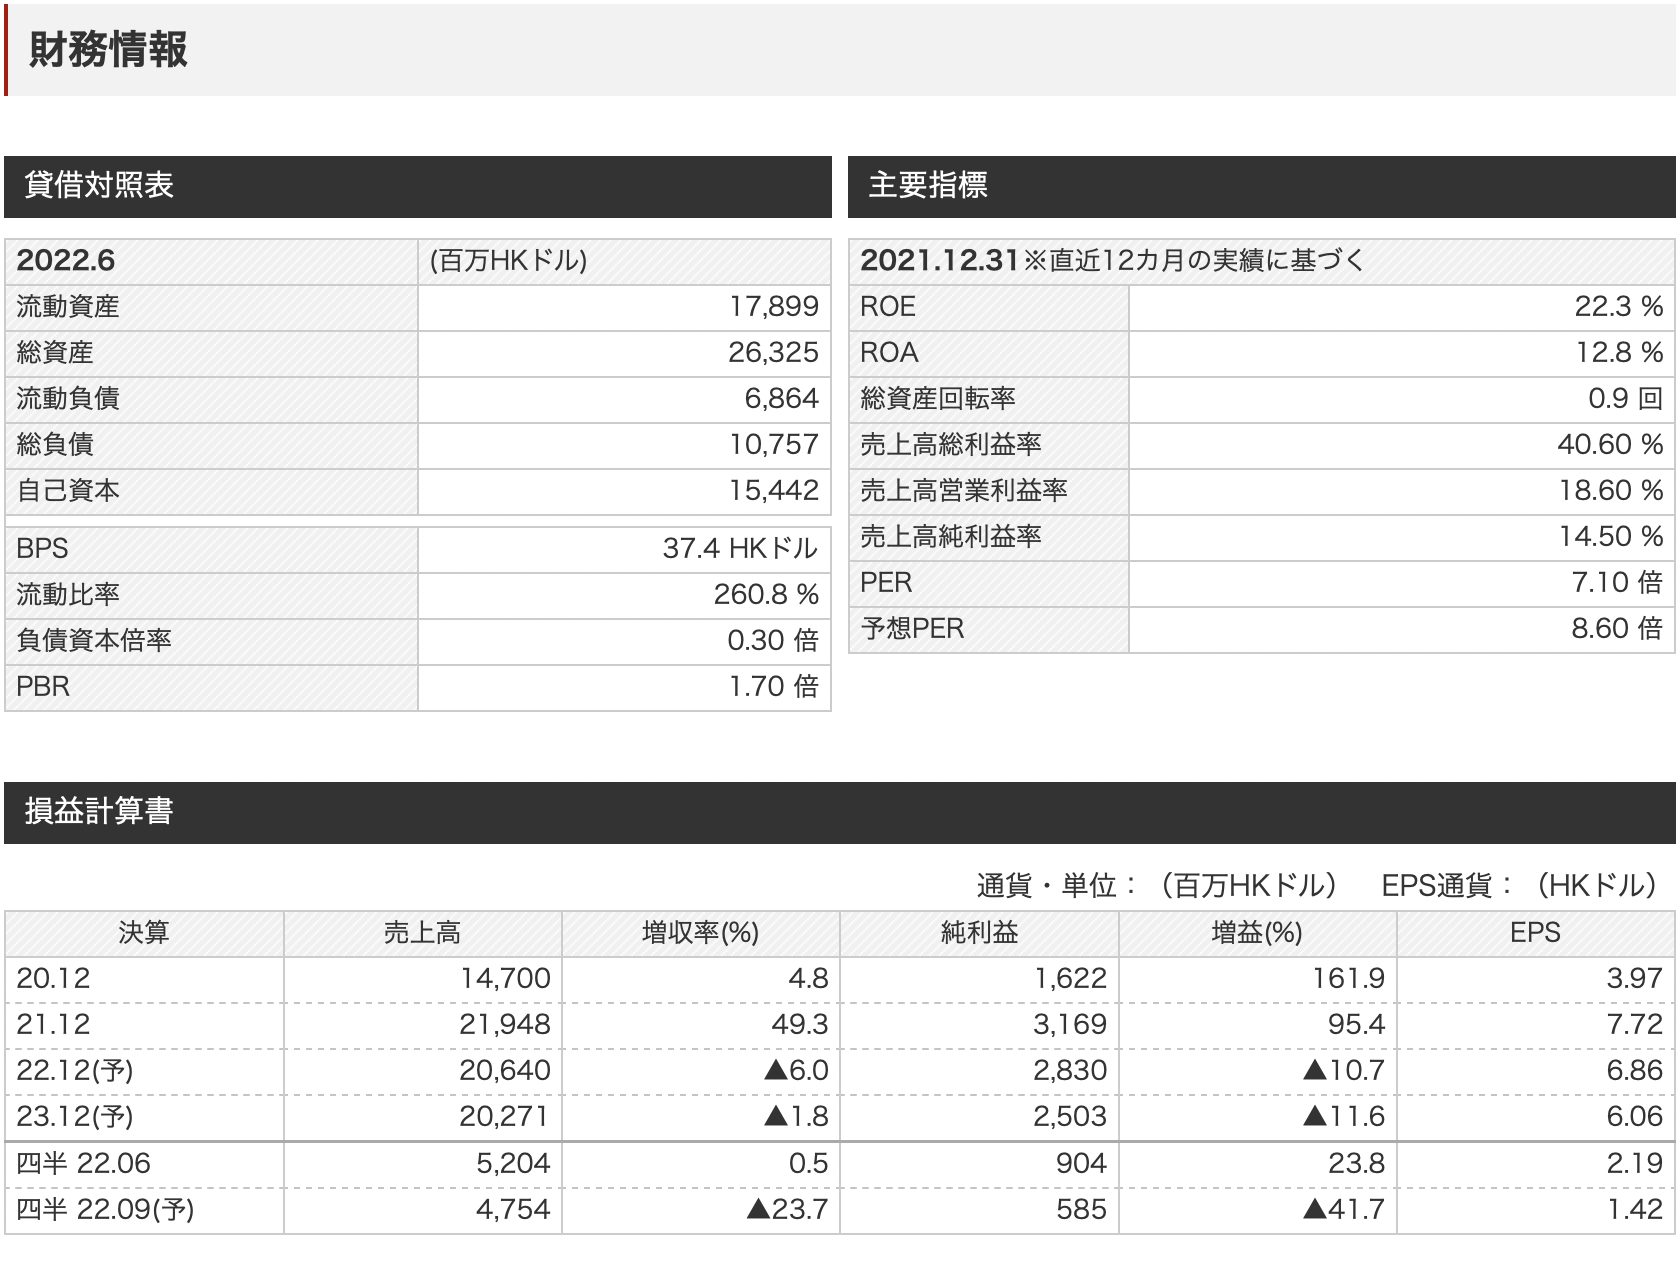Click the value 40.60 %
Image resolution: width=1680 pixels, height=1286 pixels.
1611,445
